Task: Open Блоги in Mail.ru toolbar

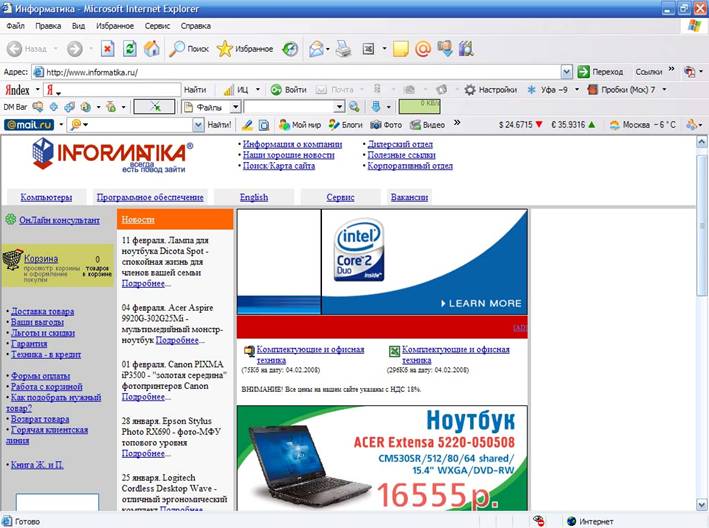Action: pyautogui.click(x=345, y=124)
